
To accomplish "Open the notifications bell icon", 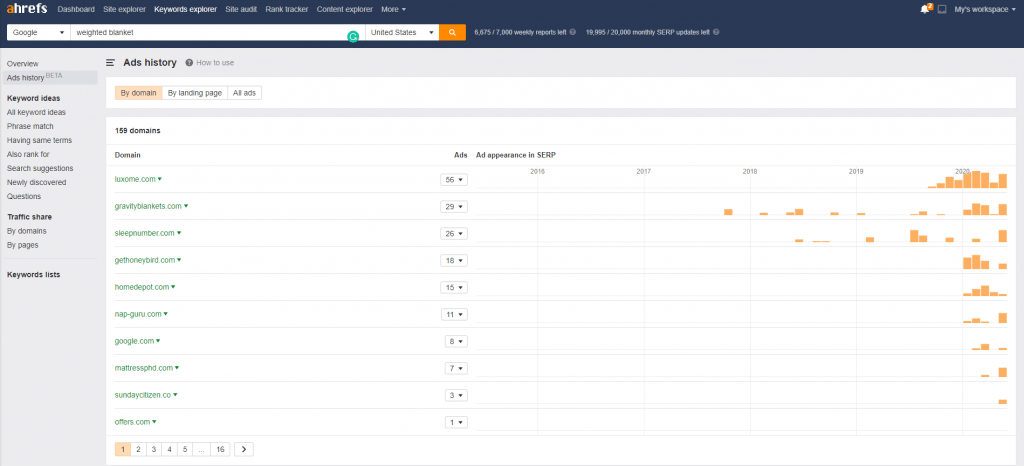I will point(924,9).
